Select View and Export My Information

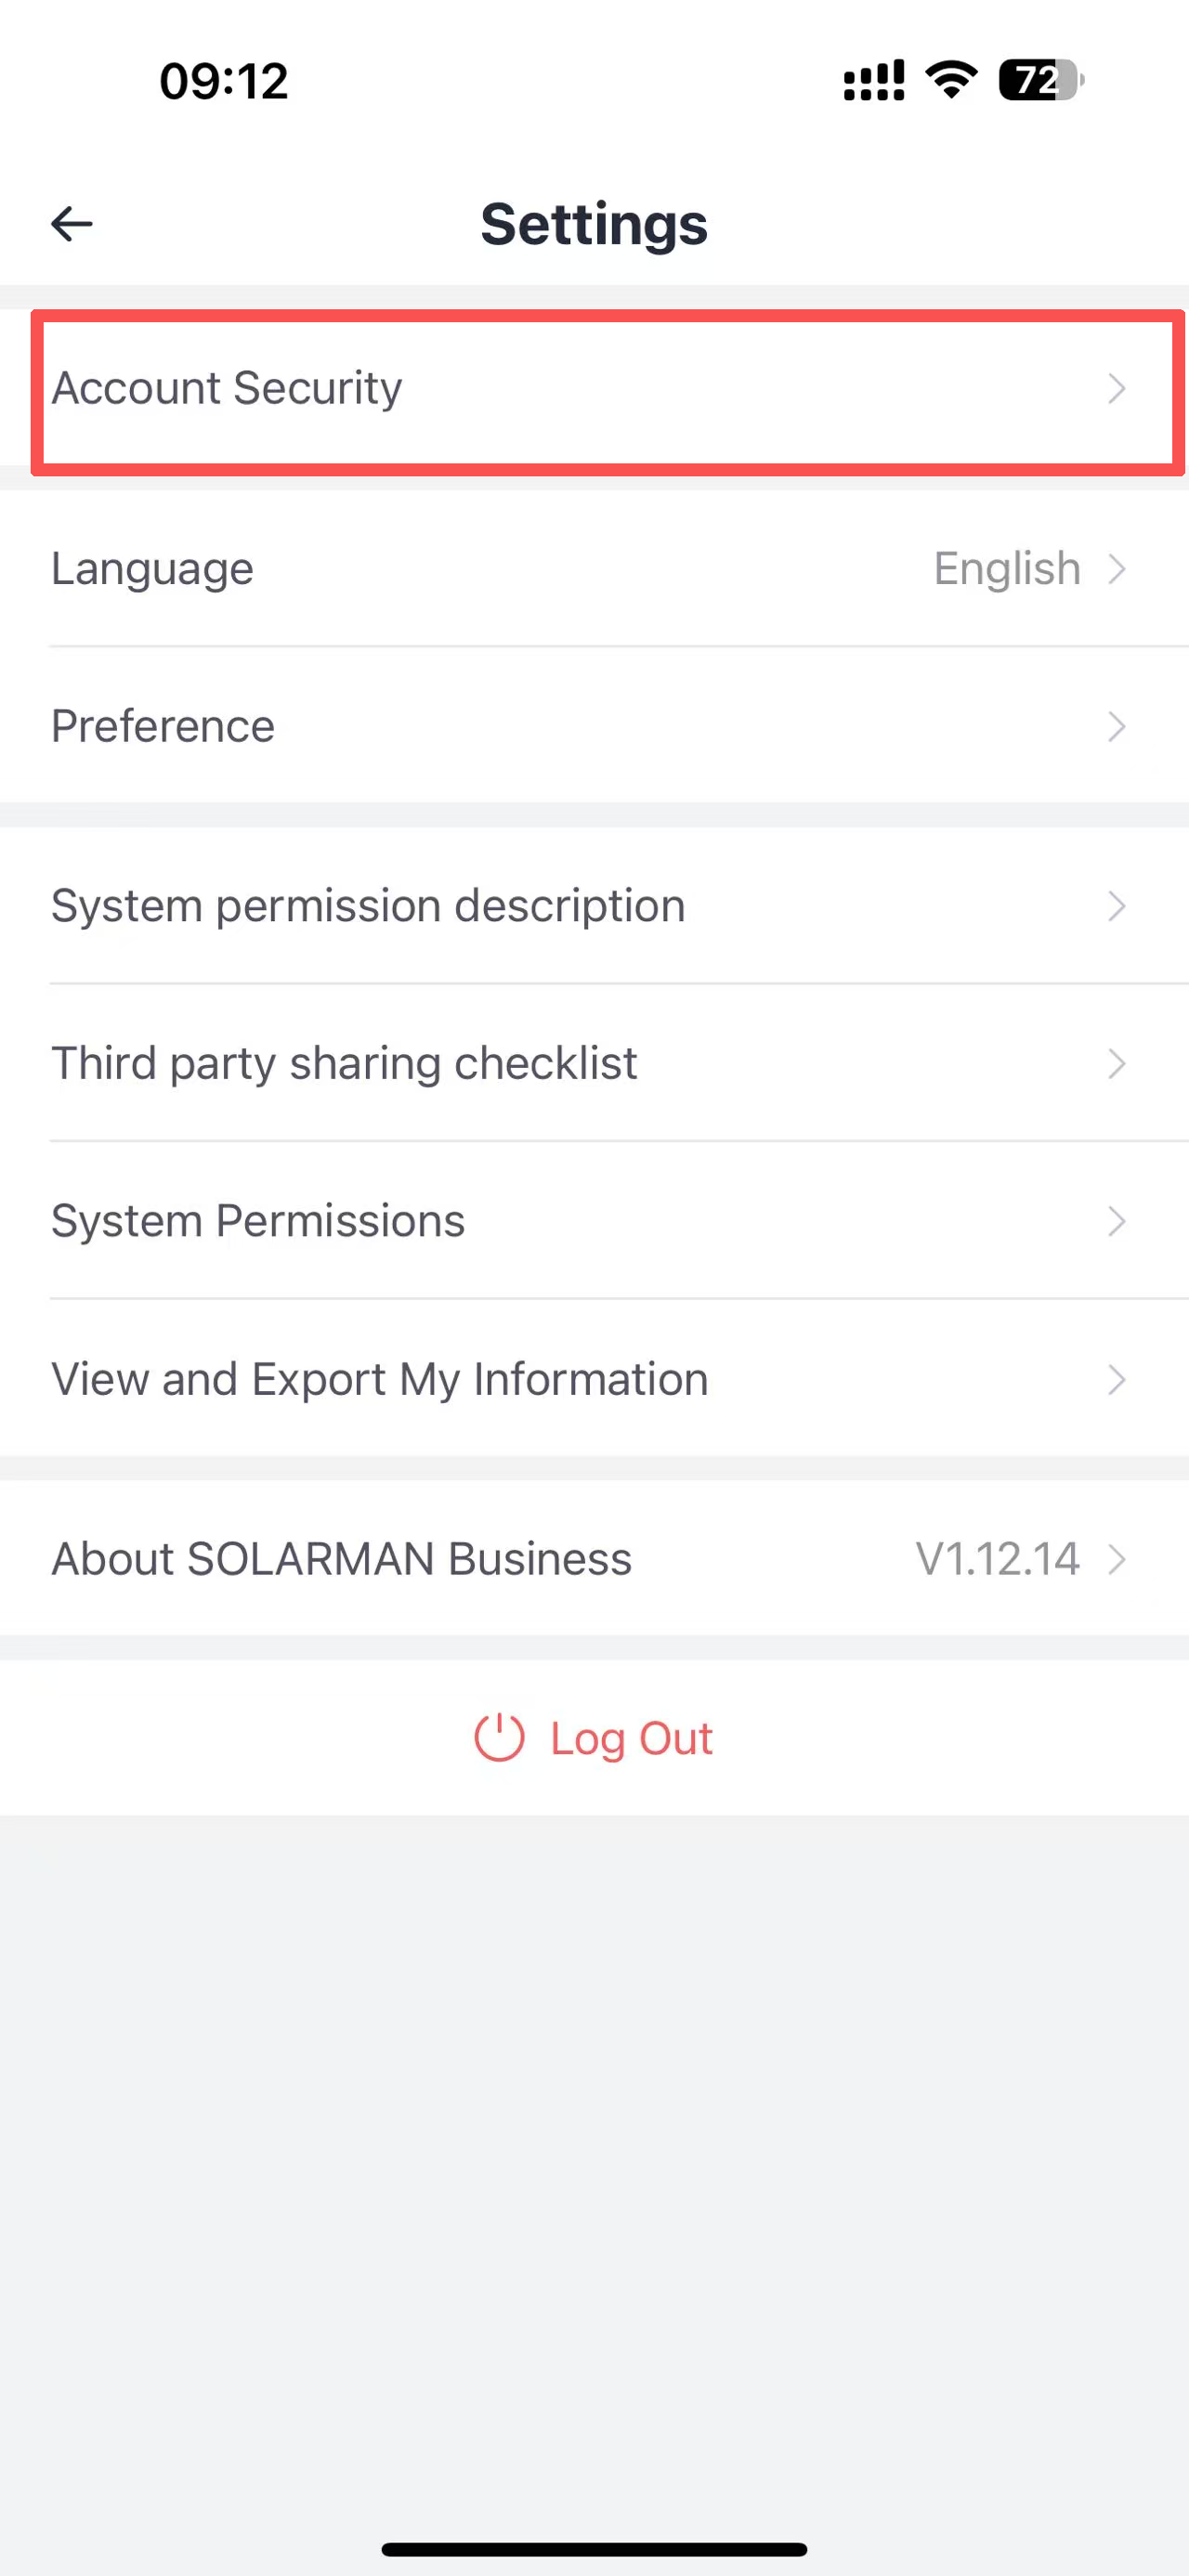(x=380, y=1379)
